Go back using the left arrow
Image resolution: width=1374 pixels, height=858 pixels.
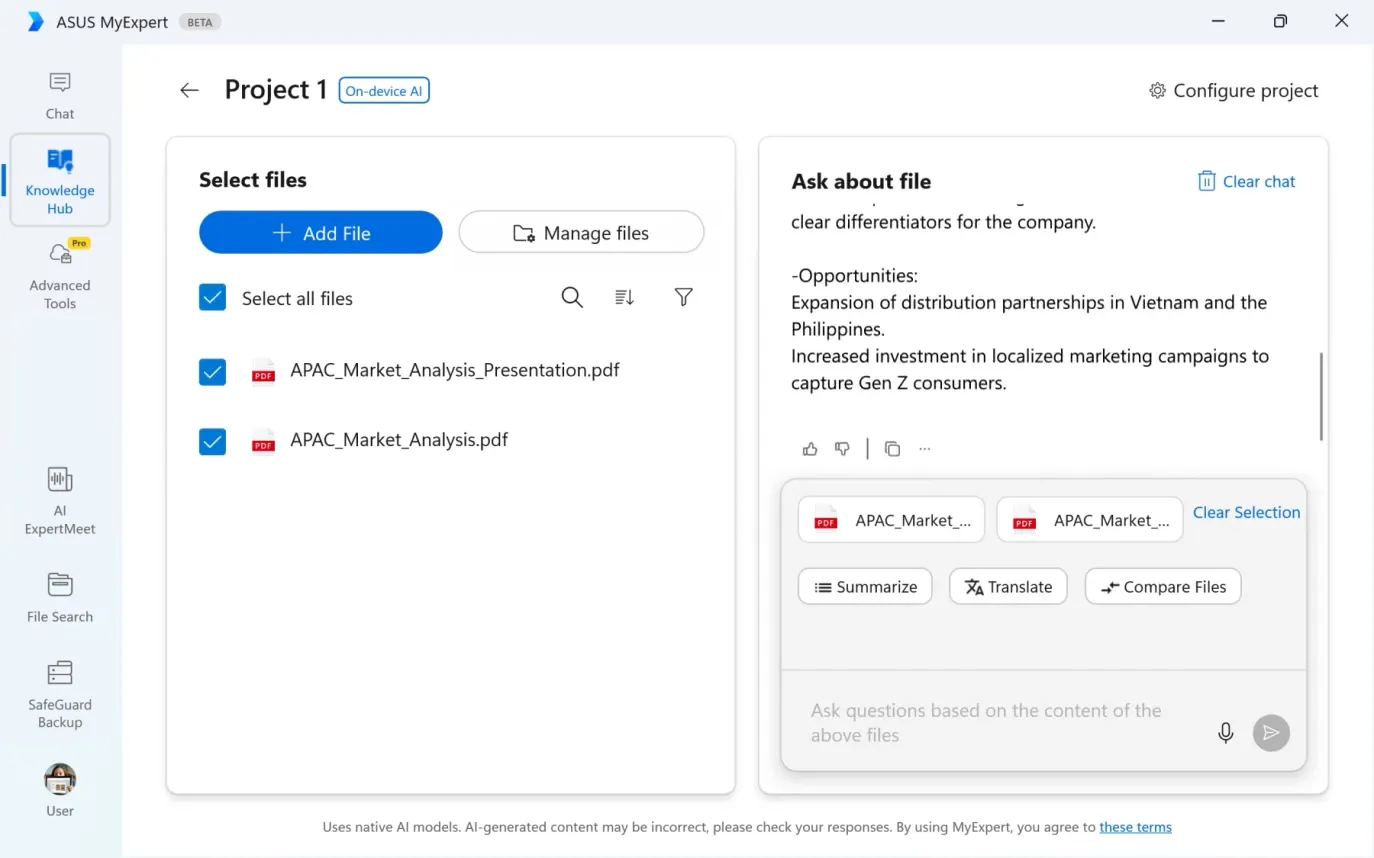tap(189, 90)
